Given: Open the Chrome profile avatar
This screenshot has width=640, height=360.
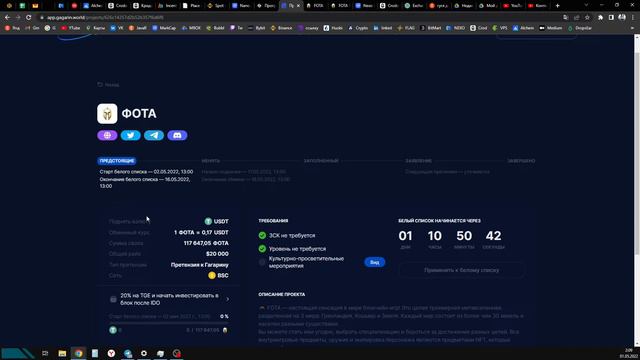Looking at the screenshot, I should (622, 18).
